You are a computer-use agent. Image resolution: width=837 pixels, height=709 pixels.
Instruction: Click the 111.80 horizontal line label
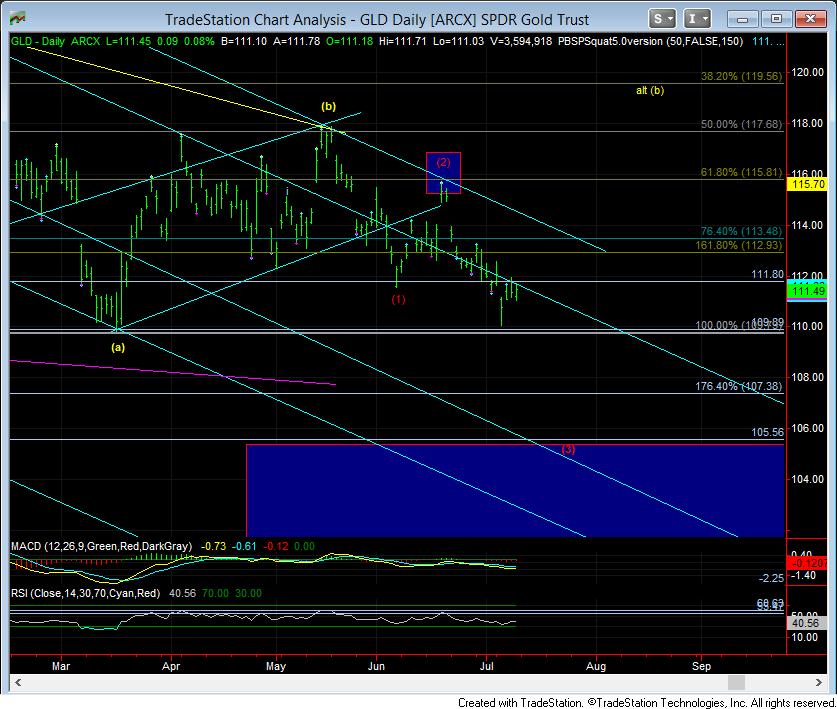click(x=768, y=274)
